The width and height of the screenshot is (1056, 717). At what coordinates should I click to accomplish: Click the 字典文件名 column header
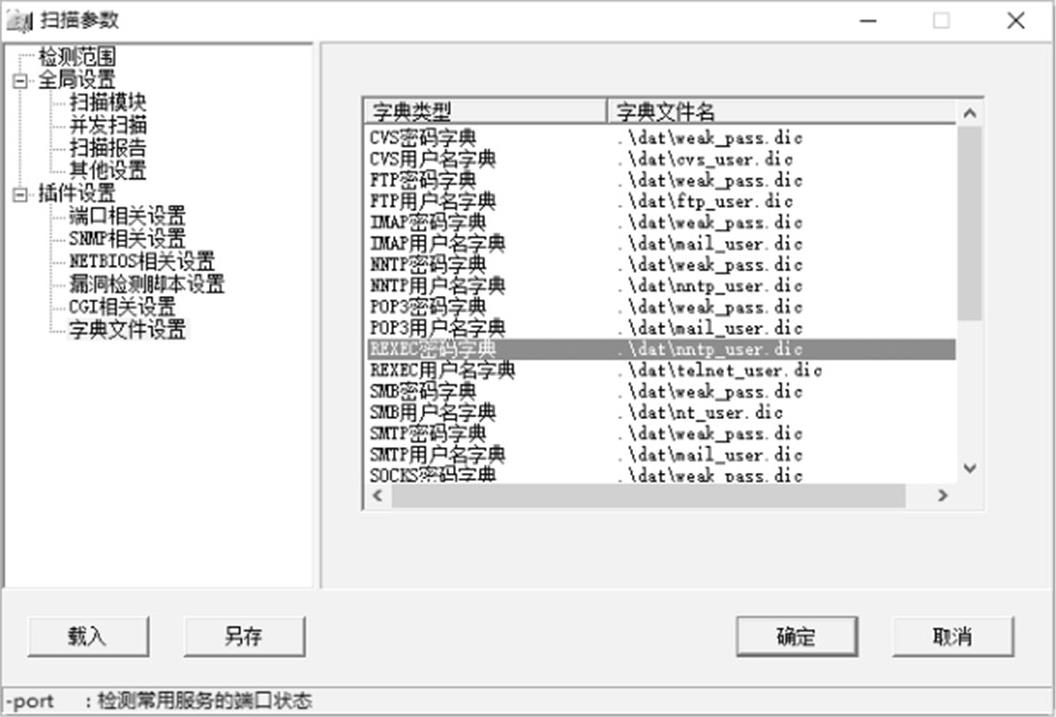pos(781,112)
